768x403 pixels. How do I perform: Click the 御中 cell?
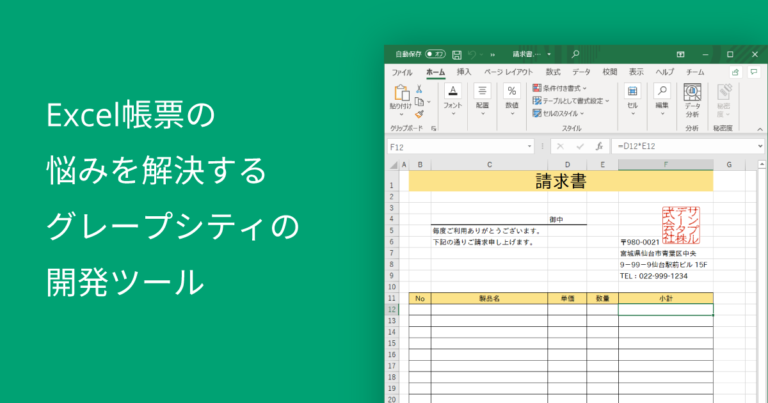(567, 219)
